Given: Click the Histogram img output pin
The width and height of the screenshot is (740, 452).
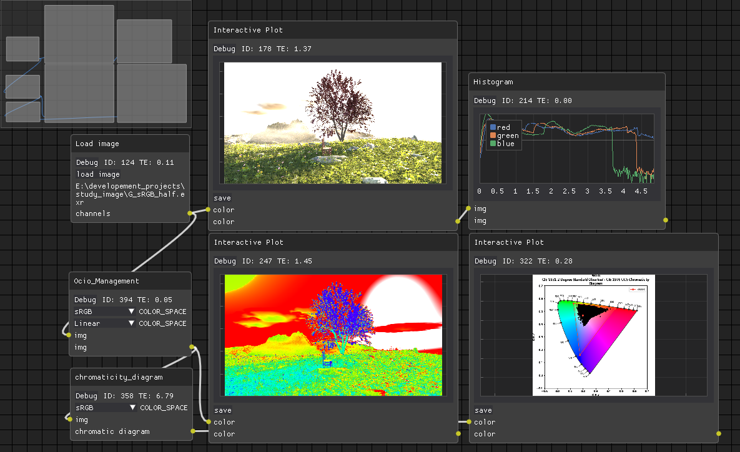Looking at the screenshot, I should [x=665, y=220].
